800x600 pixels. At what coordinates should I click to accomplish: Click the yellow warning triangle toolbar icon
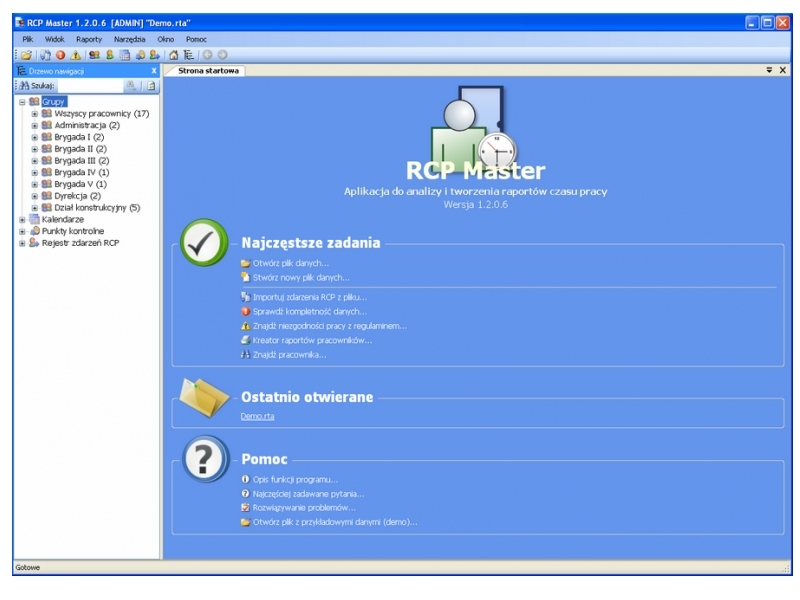75,55
